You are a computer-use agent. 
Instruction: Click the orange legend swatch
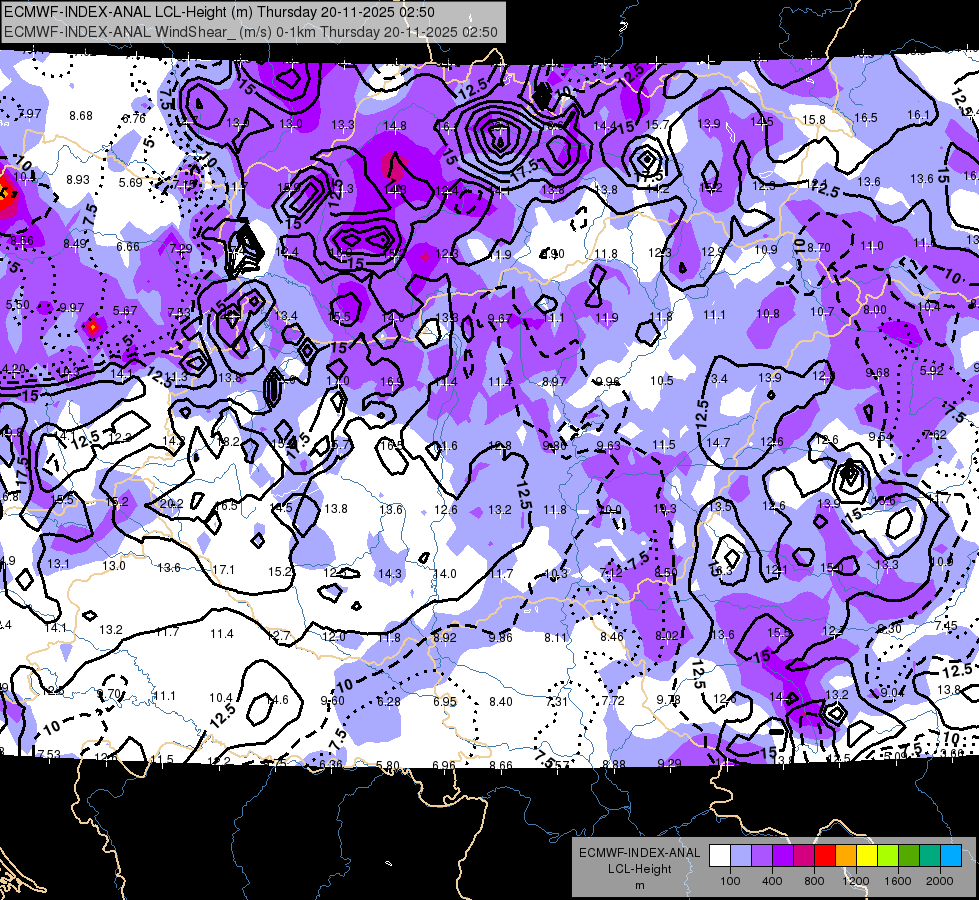tap(846, 856)
